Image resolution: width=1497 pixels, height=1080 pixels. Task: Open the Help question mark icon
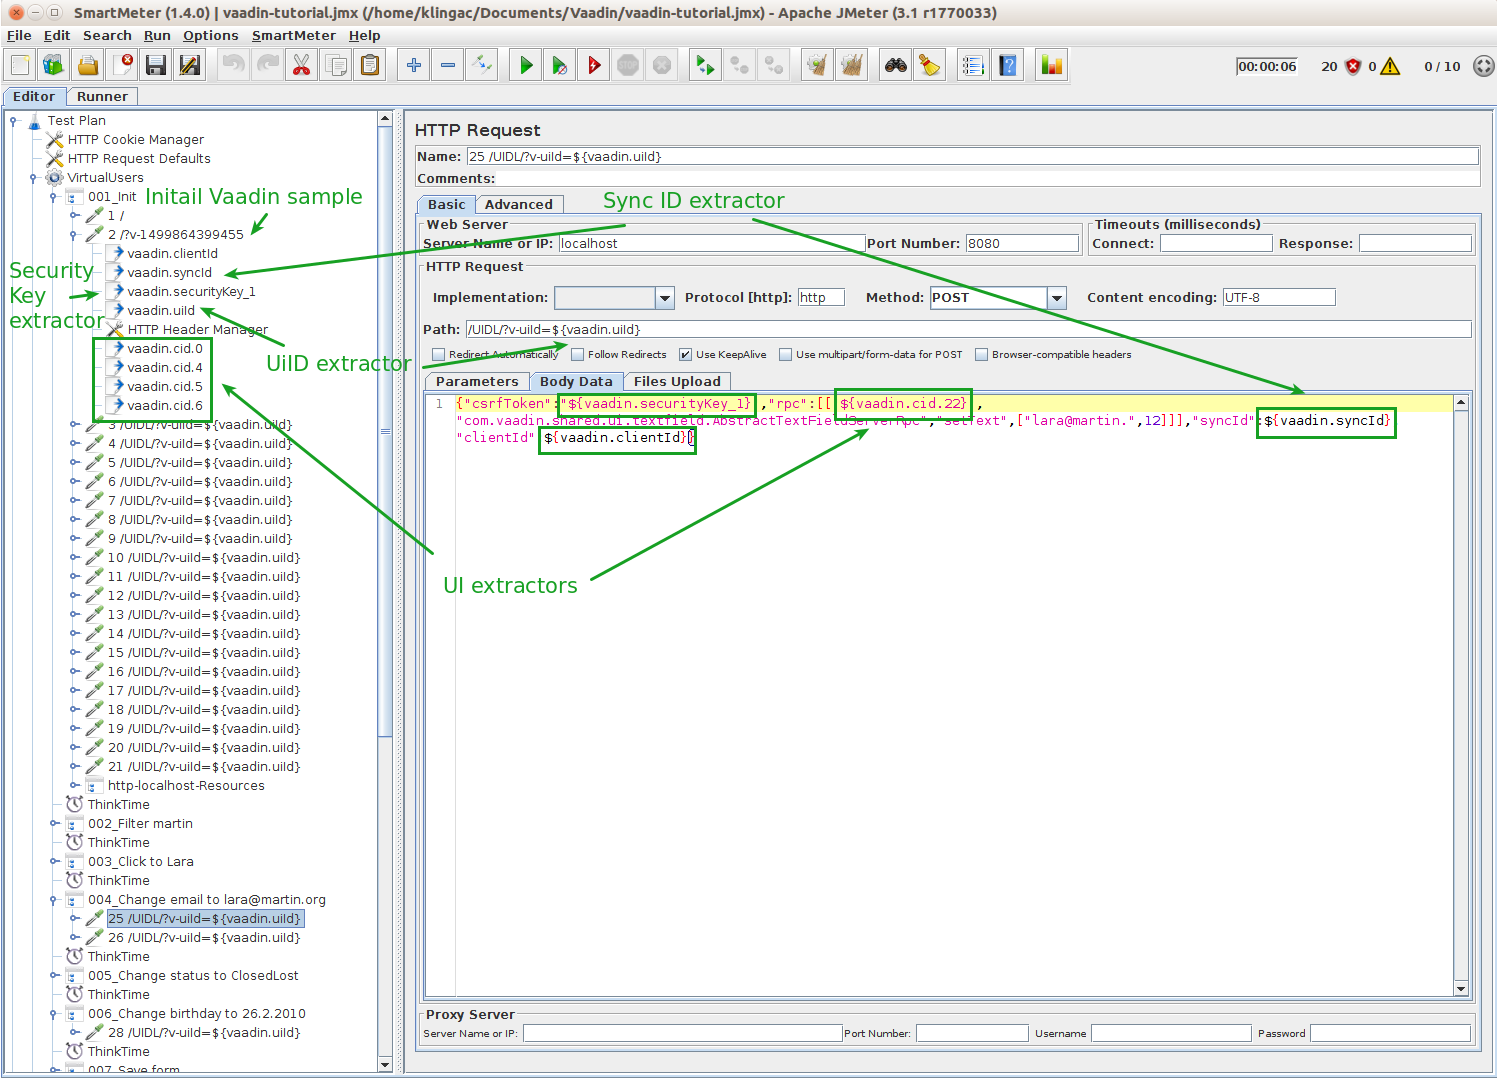coord(1008,66)
